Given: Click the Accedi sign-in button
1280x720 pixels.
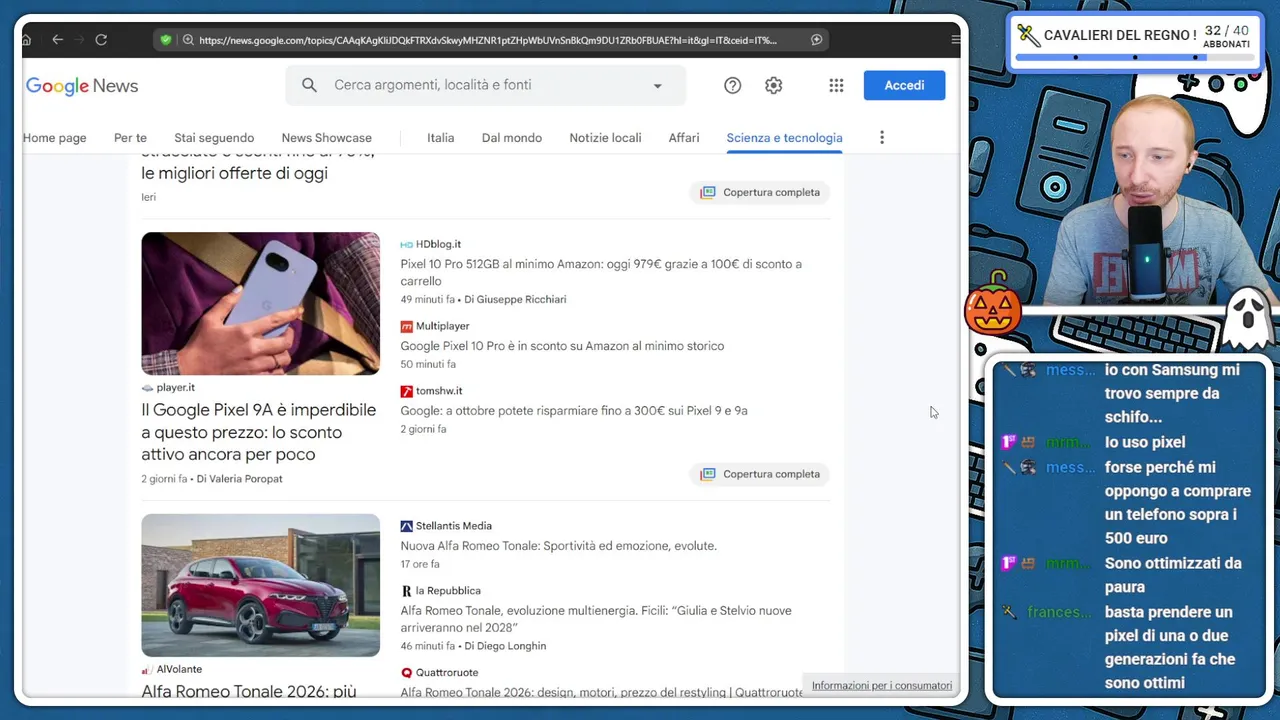Looking at the screenshot, I should click(x=904, y=85).
